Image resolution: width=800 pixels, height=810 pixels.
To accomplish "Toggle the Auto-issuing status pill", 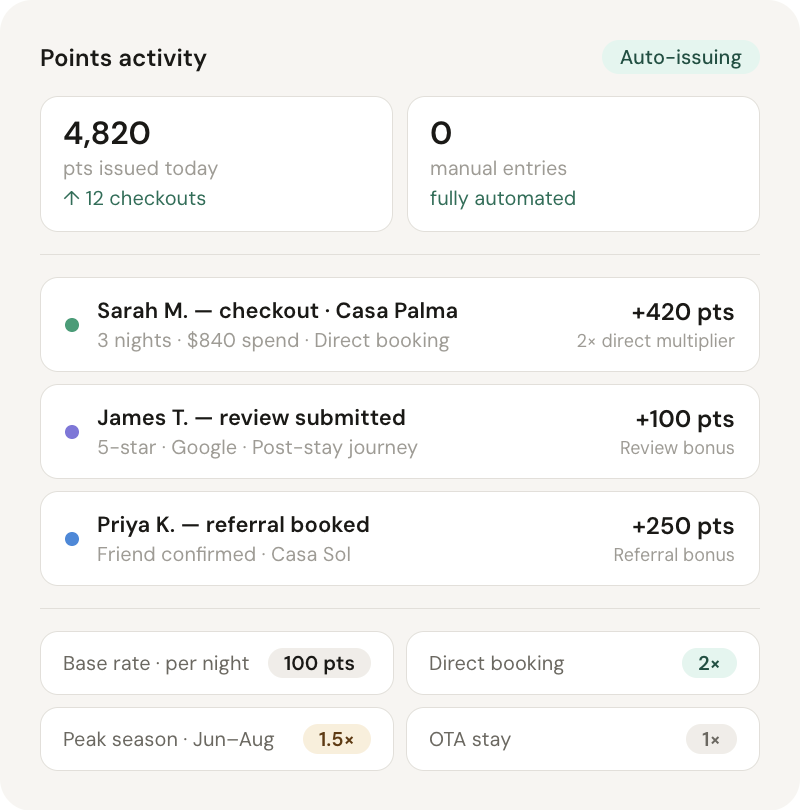I will [680, 57].
